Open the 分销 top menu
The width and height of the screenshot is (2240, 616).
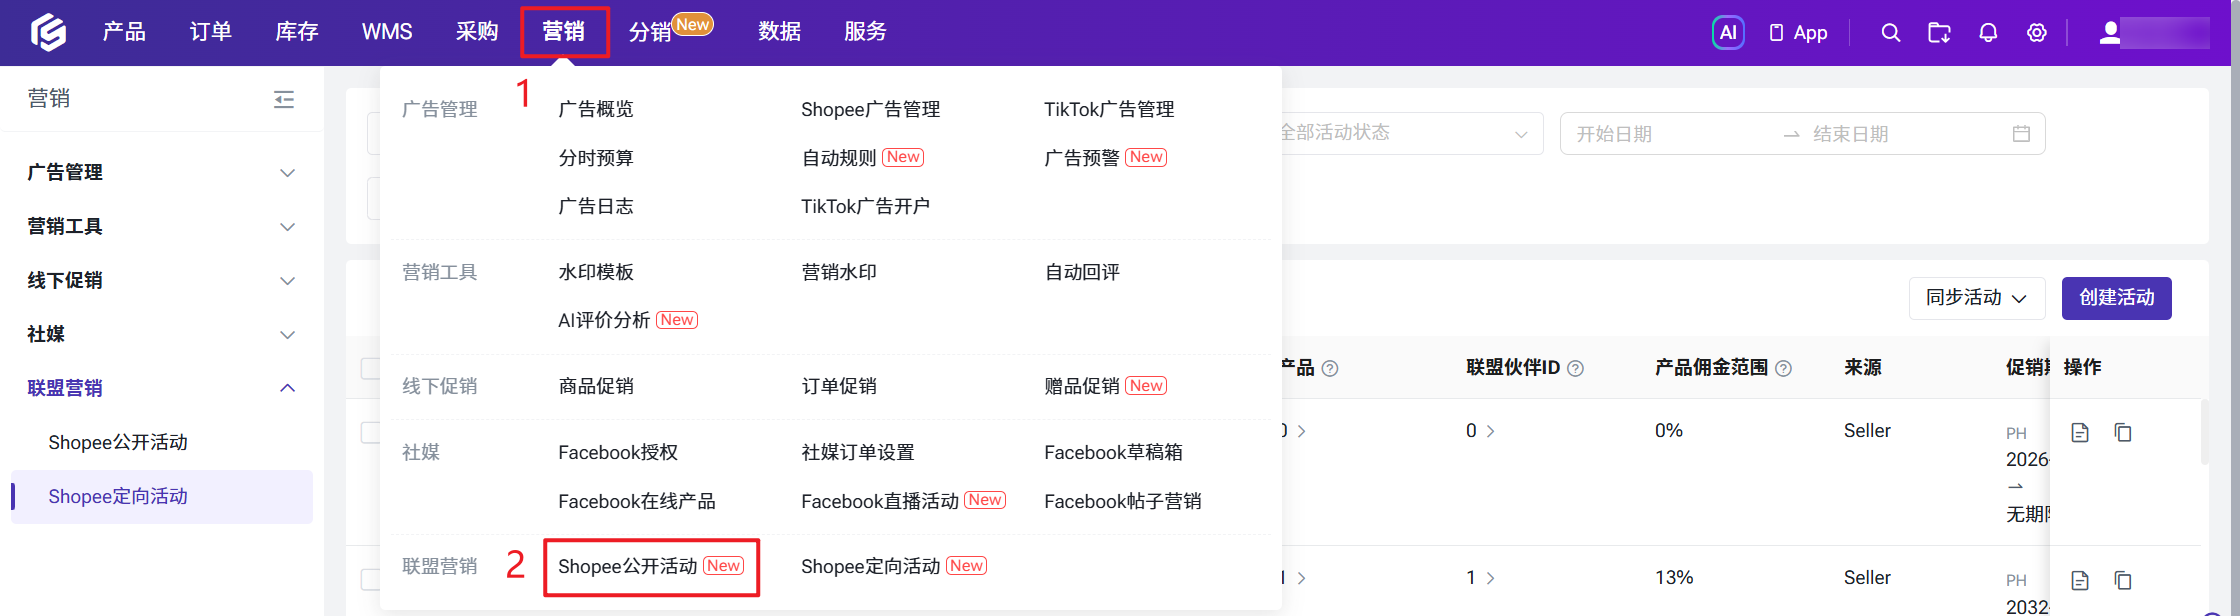click(x=650, y=32)
